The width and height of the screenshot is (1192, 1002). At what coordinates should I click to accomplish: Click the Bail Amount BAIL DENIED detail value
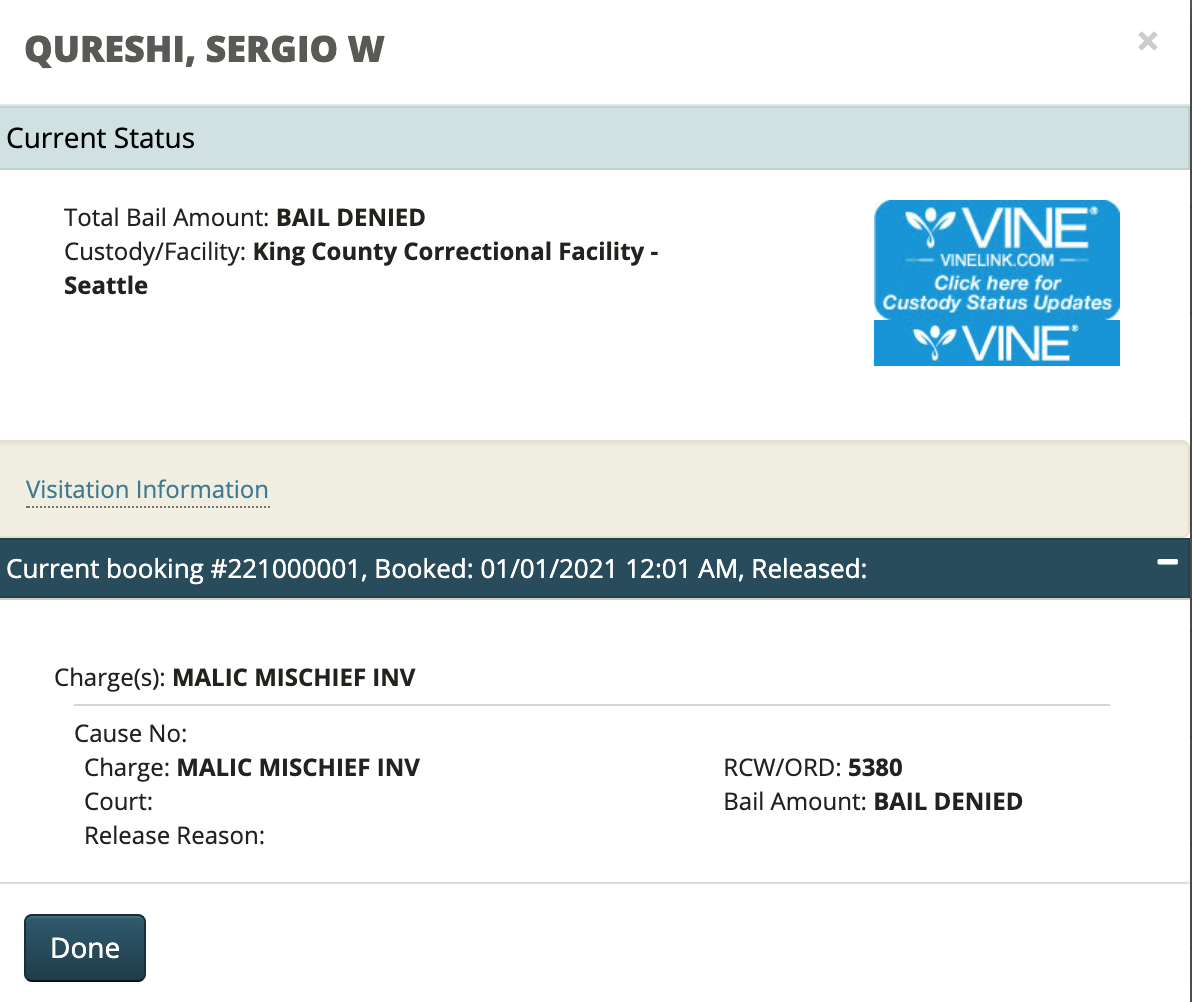tap(948, 802)
